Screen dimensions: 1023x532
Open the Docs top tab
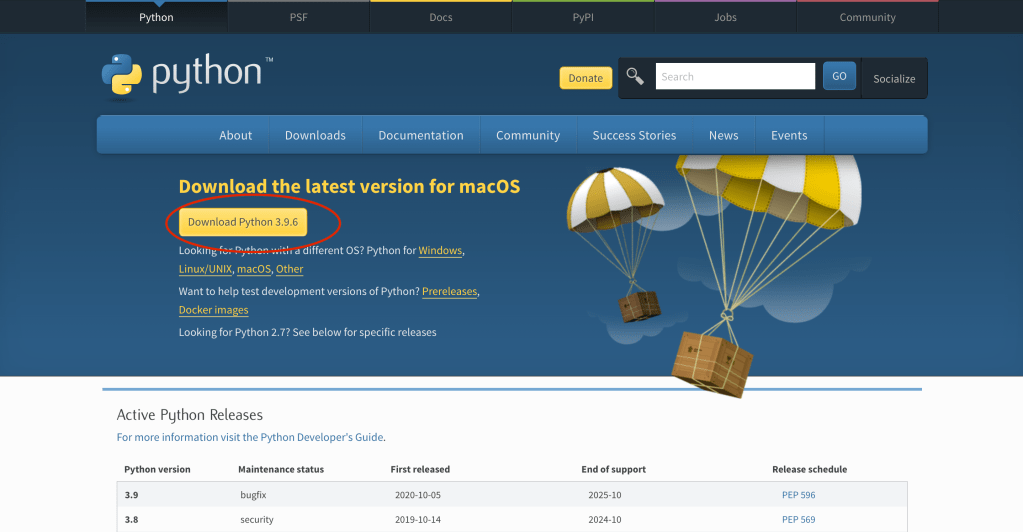[x=441, y=17]
